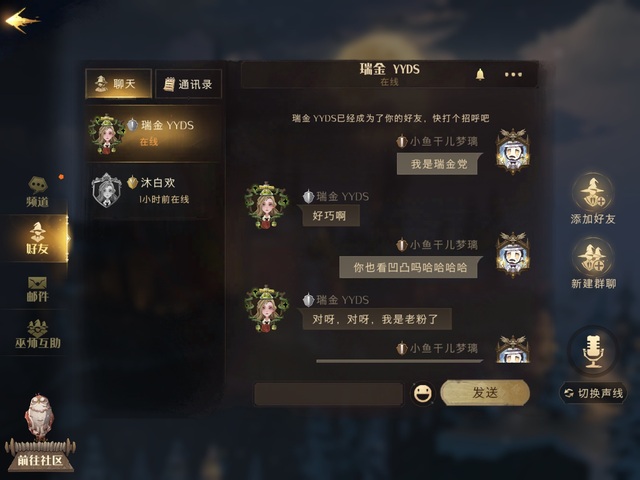Toggle 切换声线 voice switch
This screenshot has height=480, width=640.
[593, 393]
